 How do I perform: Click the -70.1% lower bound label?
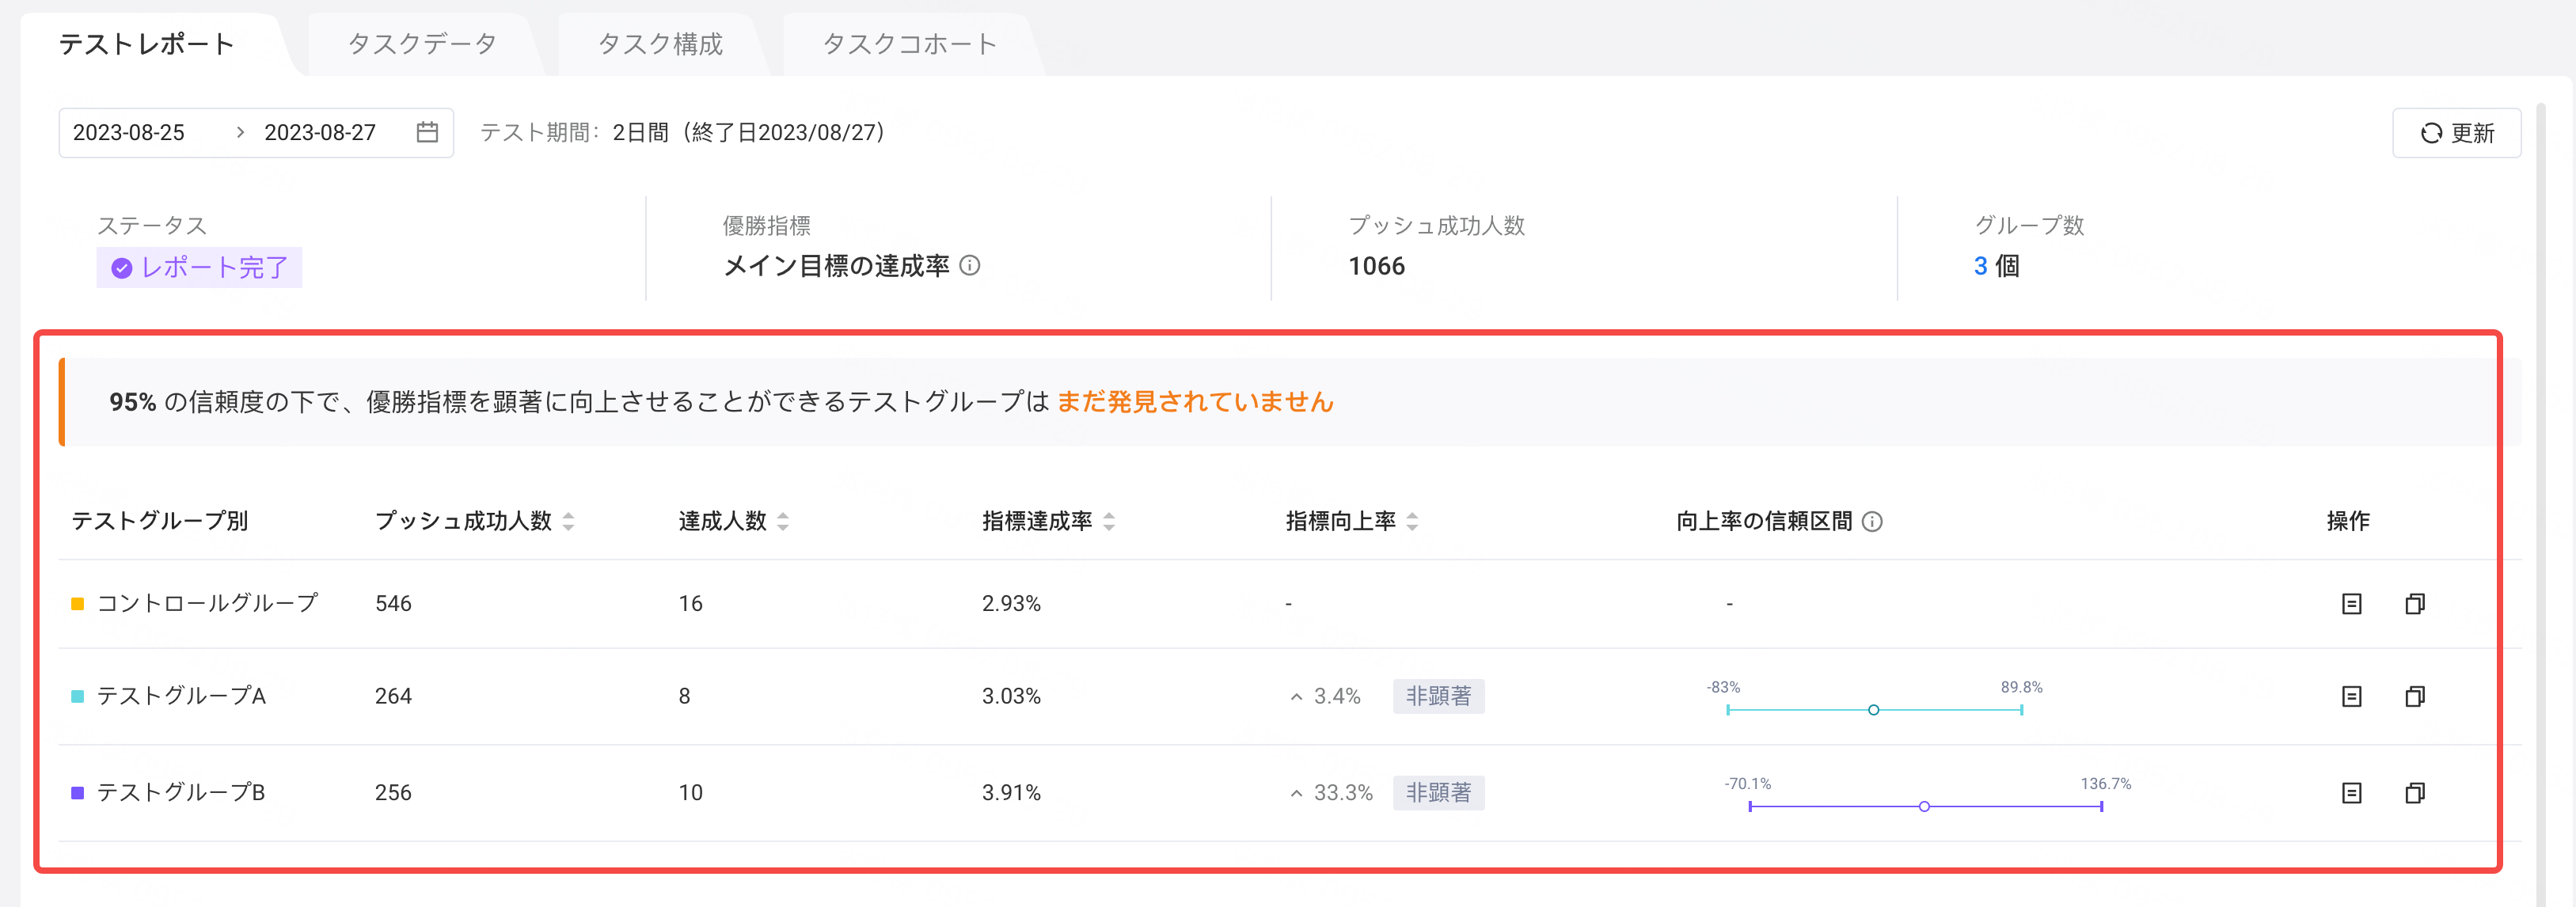click(1747, 784)
